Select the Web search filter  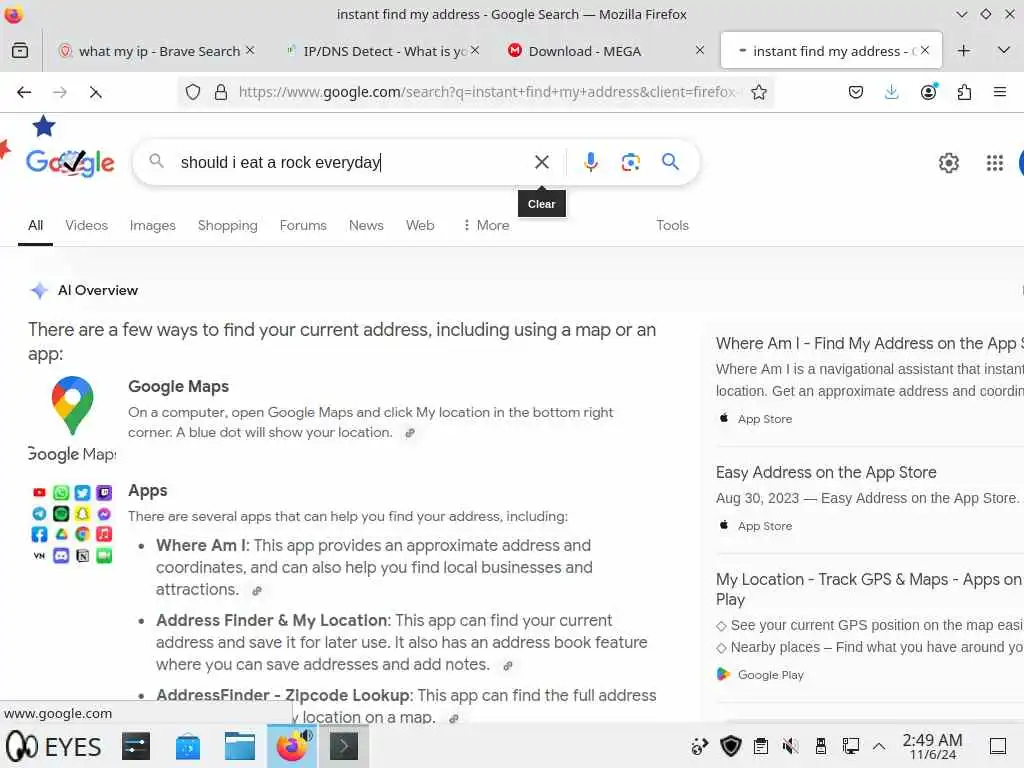tap(420, 225)
